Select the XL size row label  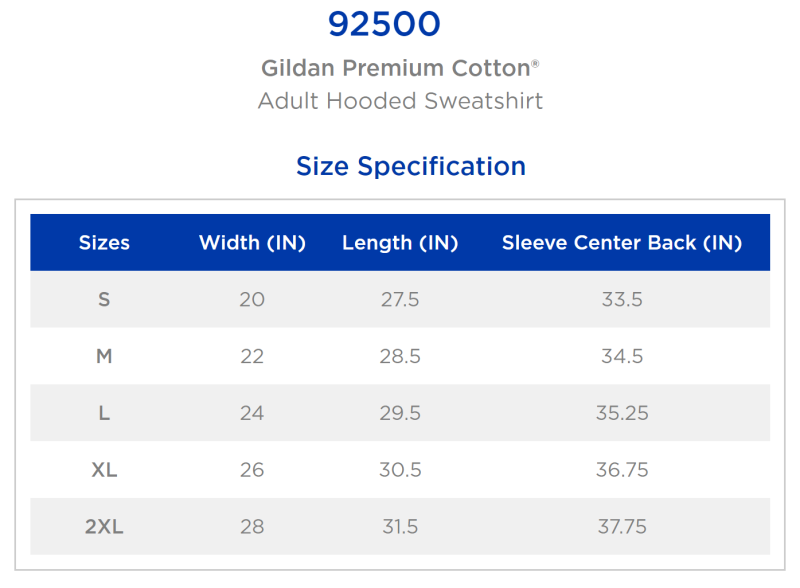[104, 470]
